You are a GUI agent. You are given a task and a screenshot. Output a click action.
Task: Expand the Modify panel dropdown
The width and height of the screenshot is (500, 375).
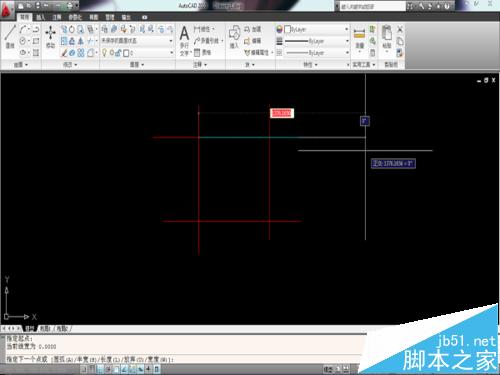[x=70, y=65]
